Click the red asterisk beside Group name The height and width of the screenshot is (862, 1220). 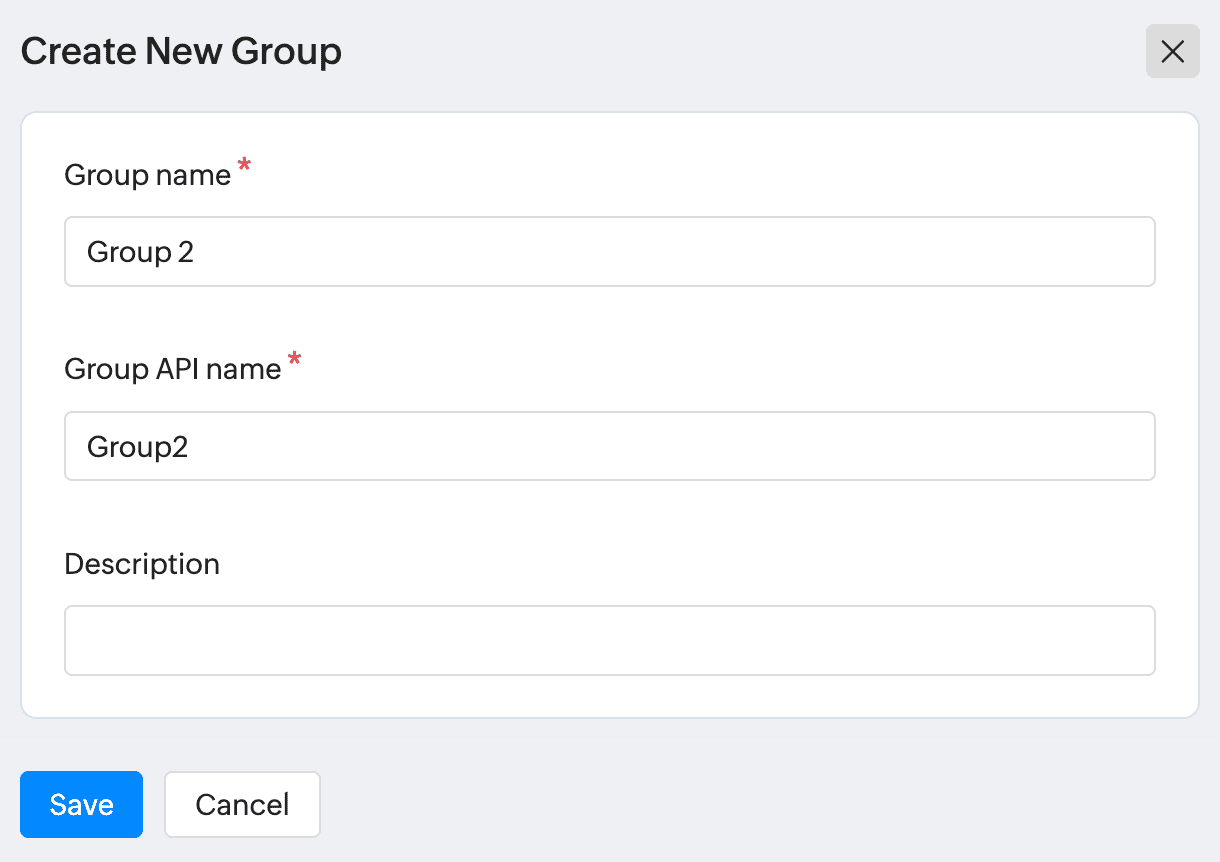(244, 167)
